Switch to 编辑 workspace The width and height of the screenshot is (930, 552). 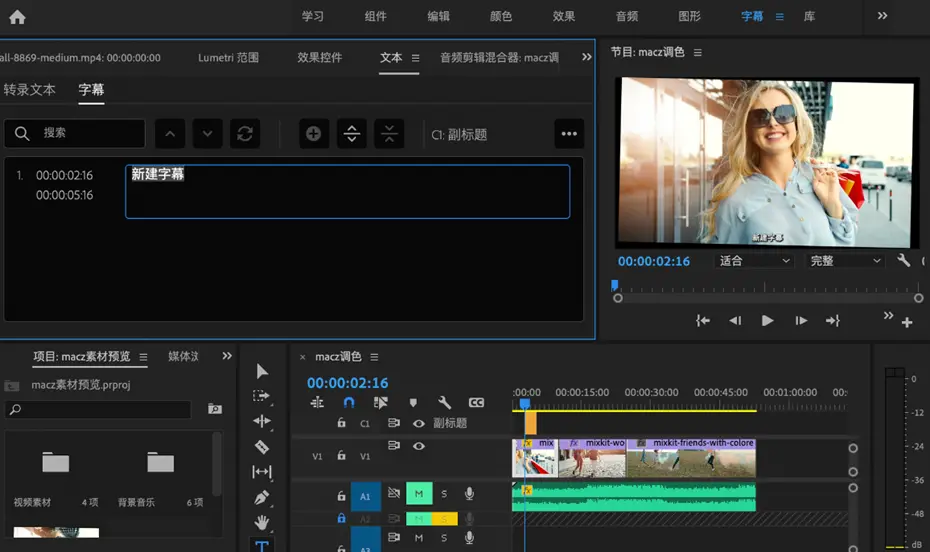coord(438,17)
